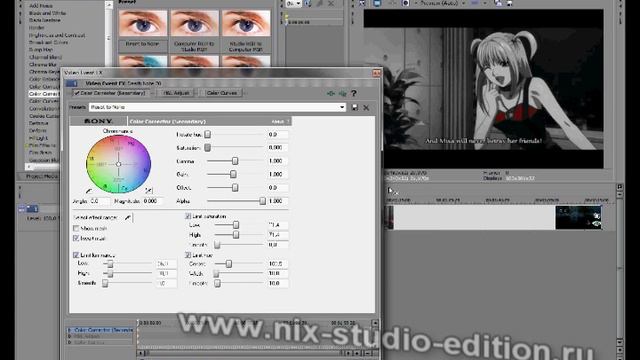Select Computer RGB to Studio RGB preset thumbnail
640x360 pixels.
coord(194,23)
